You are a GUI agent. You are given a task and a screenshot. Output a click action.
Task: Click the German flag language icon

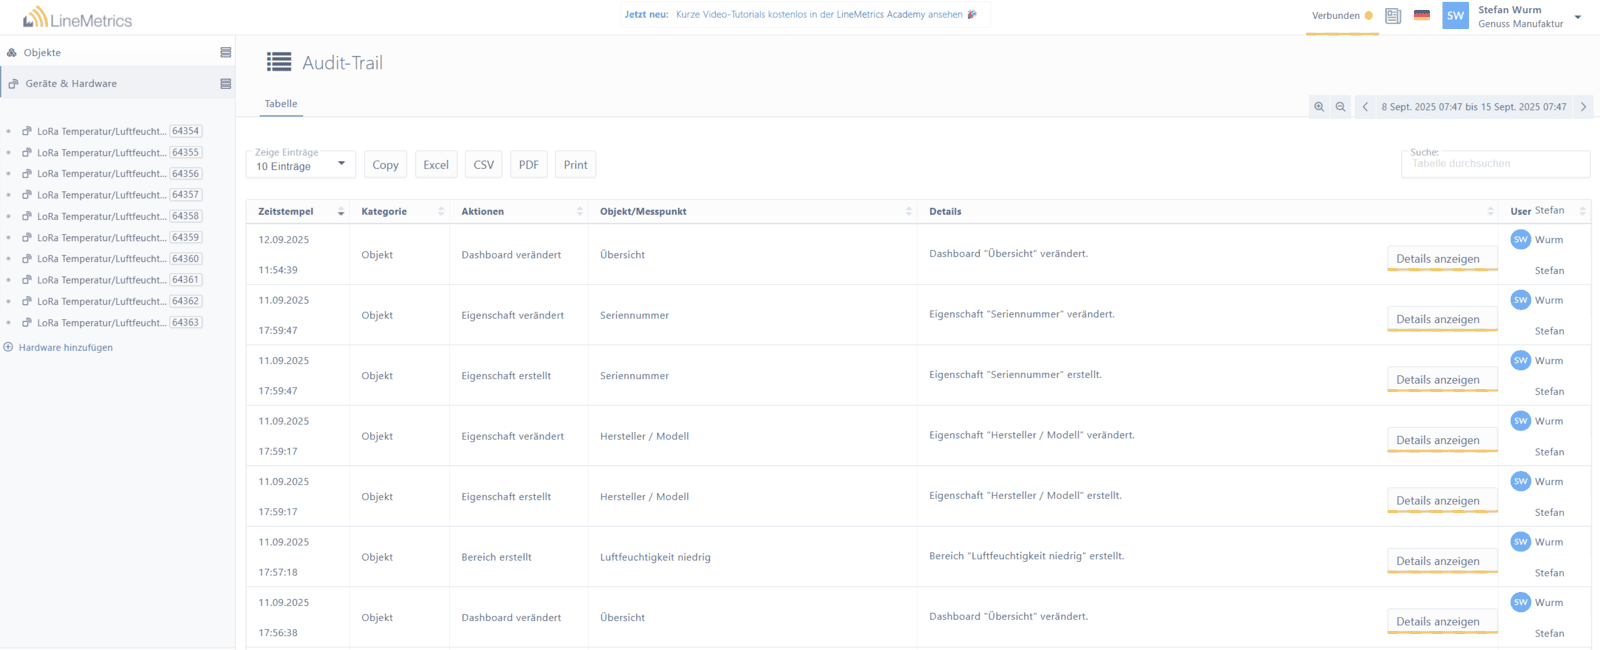(1421, 16)
